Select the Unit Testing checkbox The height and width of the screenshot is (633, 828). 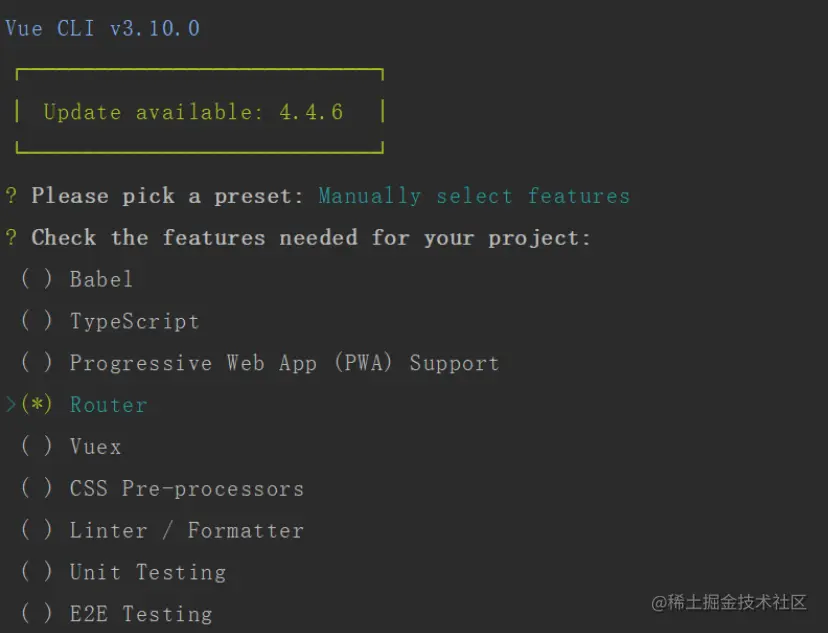[36, 572]
